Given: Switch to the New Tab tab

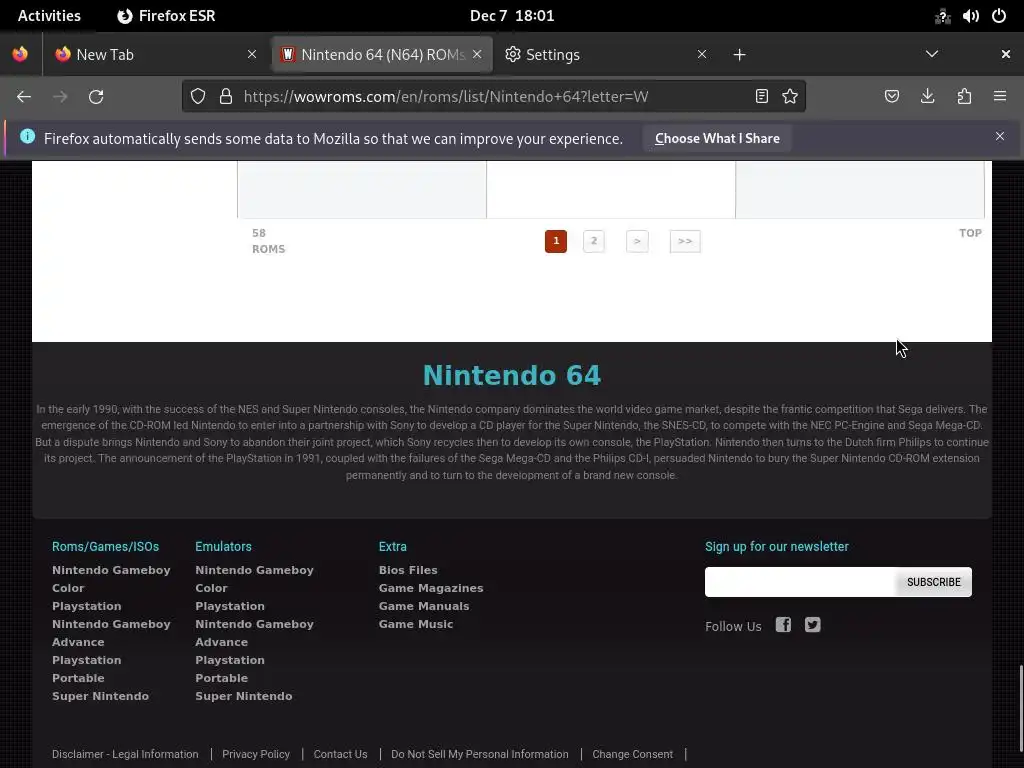Looking at the screenshot, I should point(155,54).
